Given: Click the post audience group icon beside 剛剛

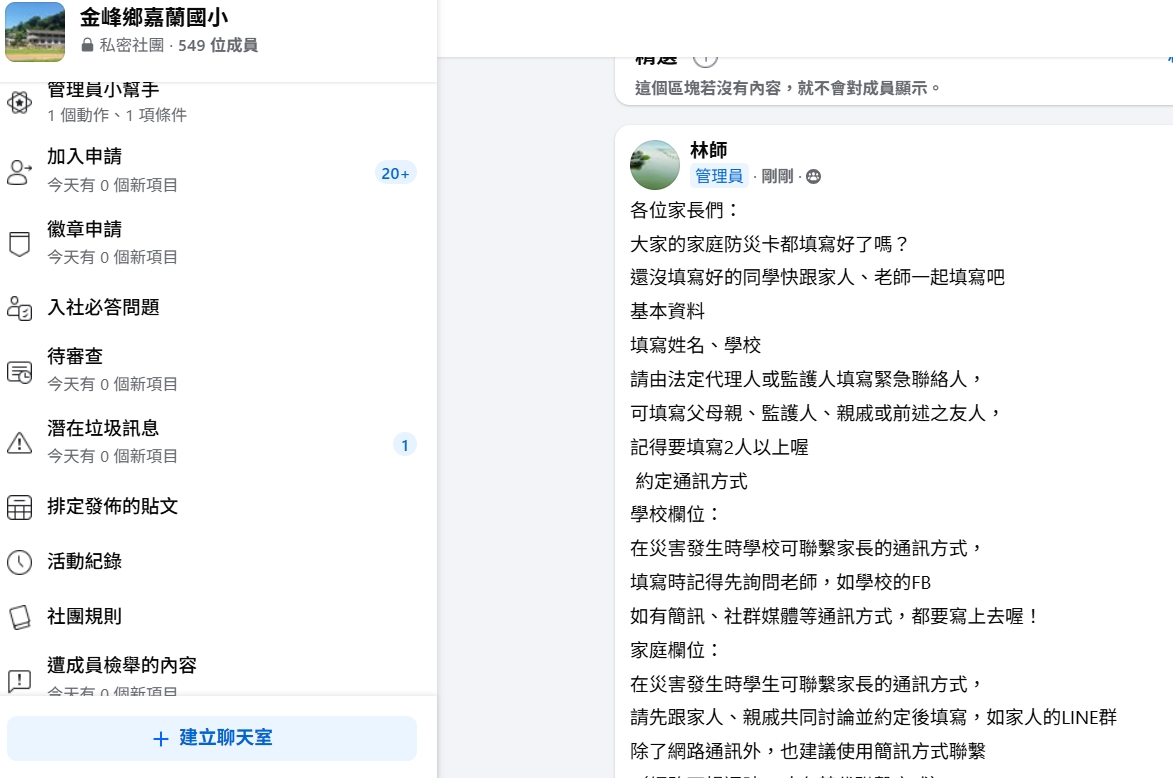Looking at the screenshot, I should point(813,177).
